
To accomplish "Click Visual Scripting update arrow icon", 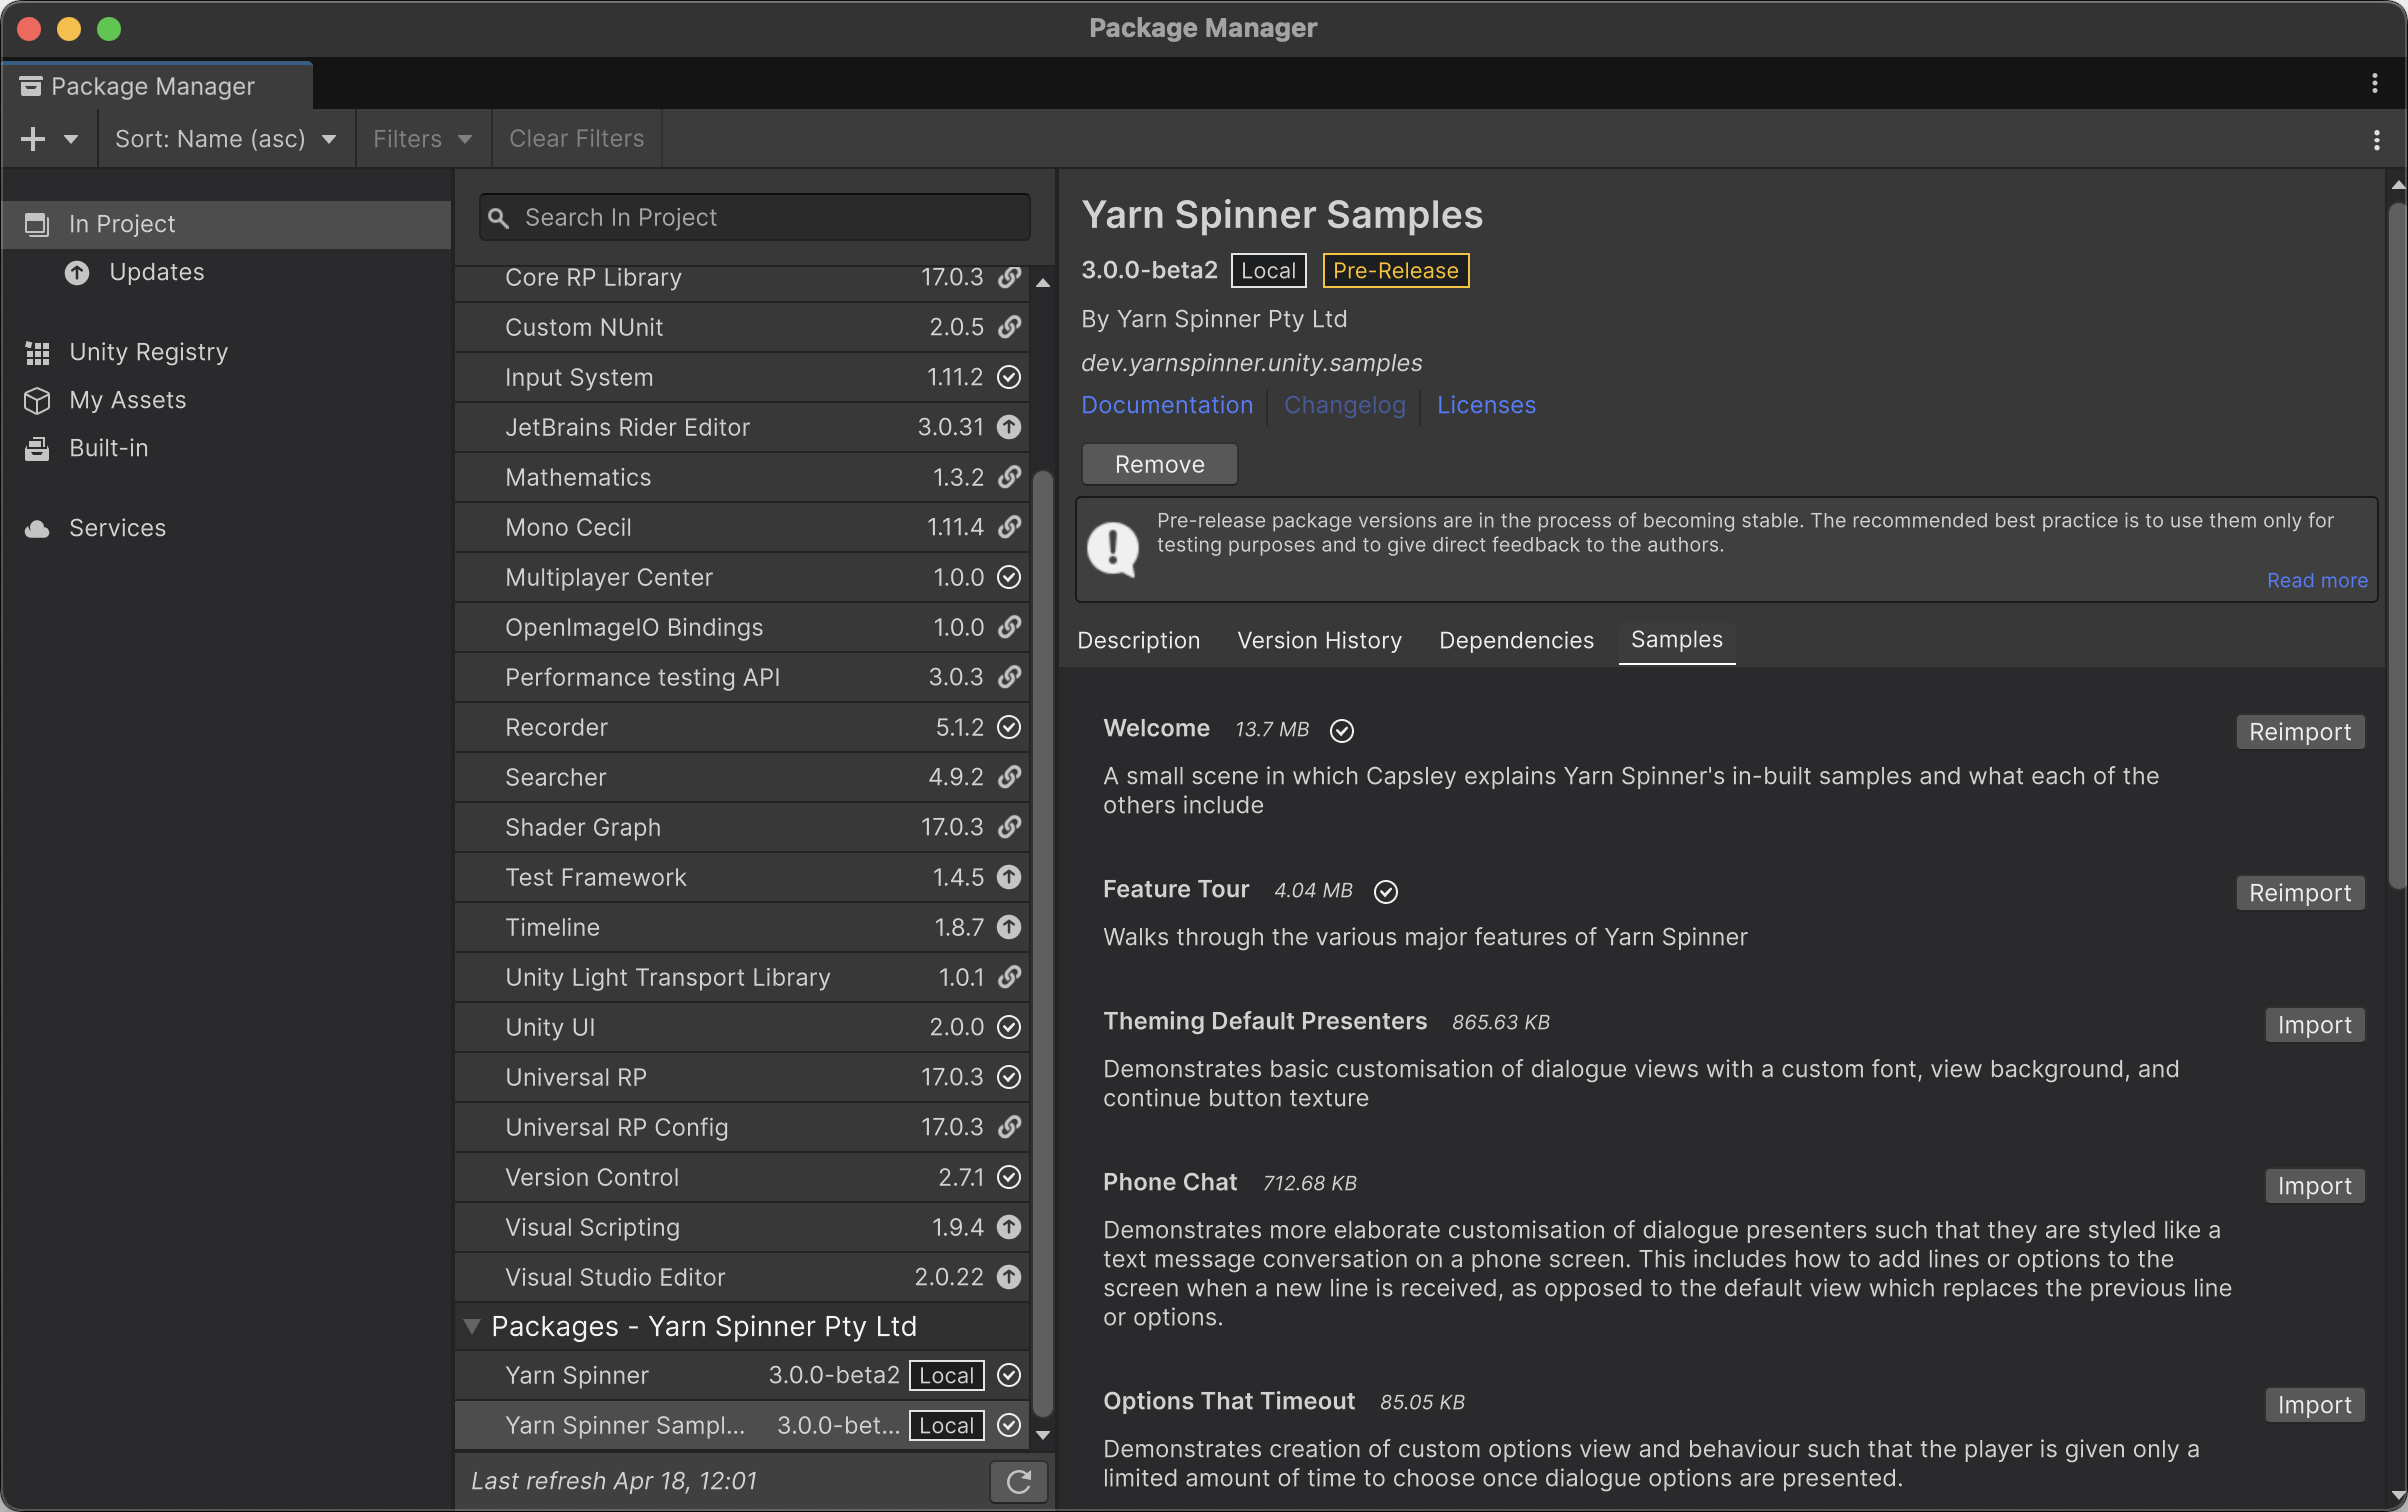I will point(1009,1227).
